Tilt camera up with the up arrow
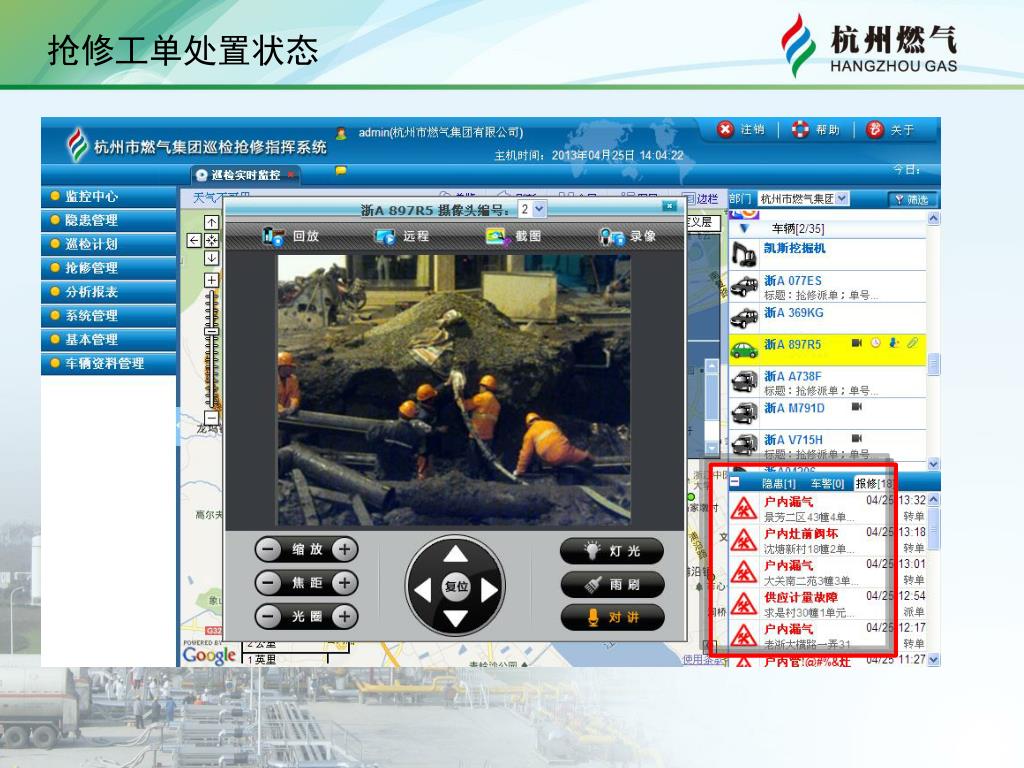This screenshot has width=1024, height=768. pyautogui.click(x=456, y=554)
